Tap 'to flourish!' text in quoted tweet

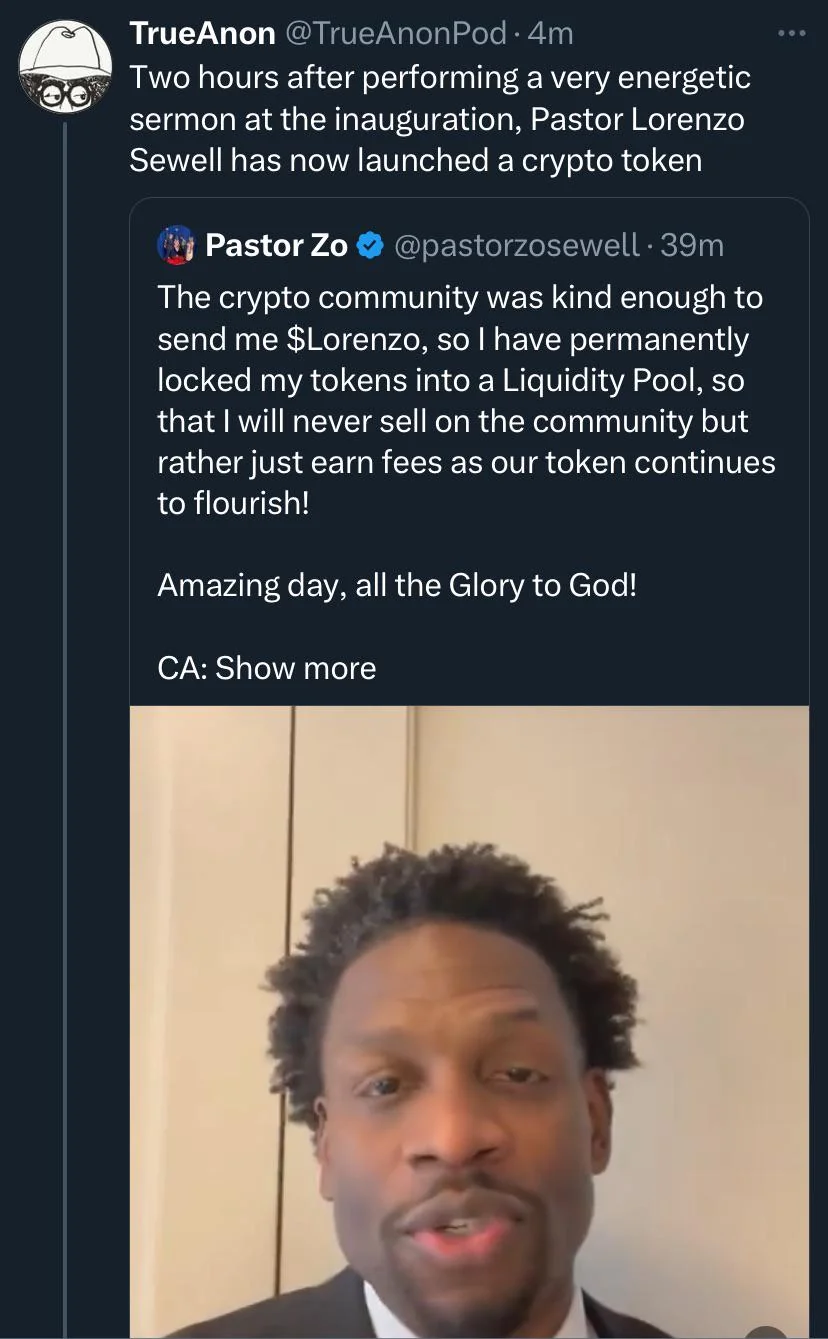click(x=234, y=503)
